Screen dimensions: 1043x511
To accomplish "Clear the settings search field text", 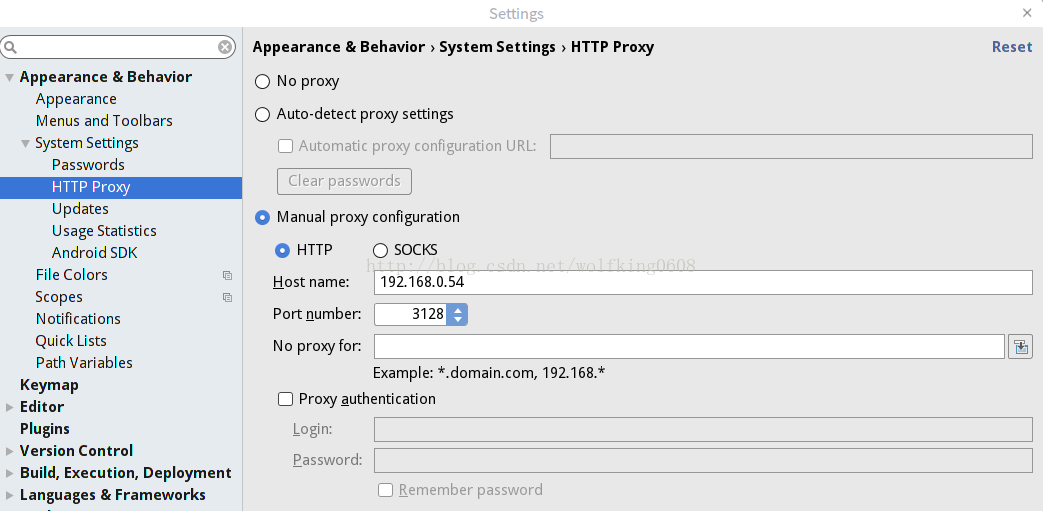I will [225, 47].
